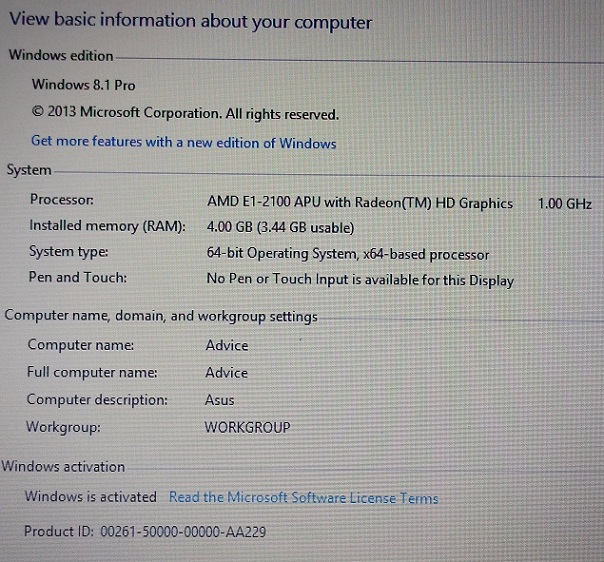The height and width of the screenshot is (562, 604).
Task: Click the 'WORKGROUP' workgroup value
Action: click(x=247, y=427)
